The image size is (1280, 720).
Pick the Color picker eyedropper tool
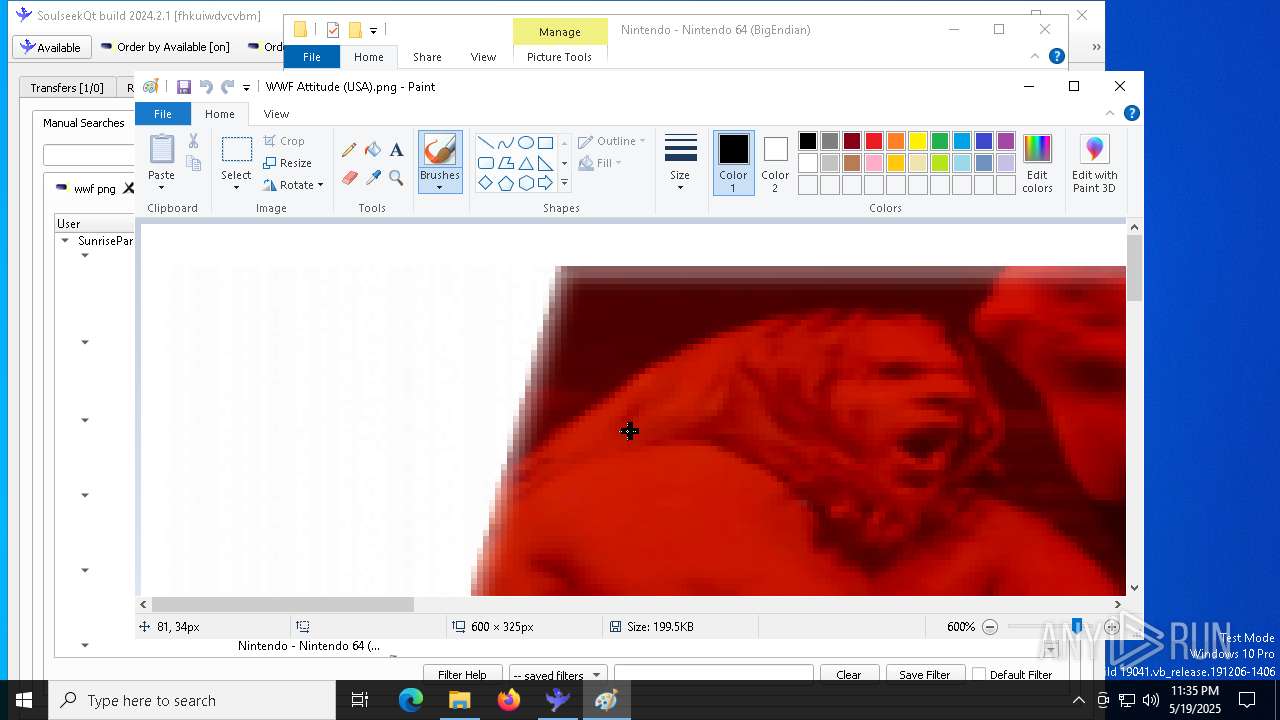coord(373,178)
